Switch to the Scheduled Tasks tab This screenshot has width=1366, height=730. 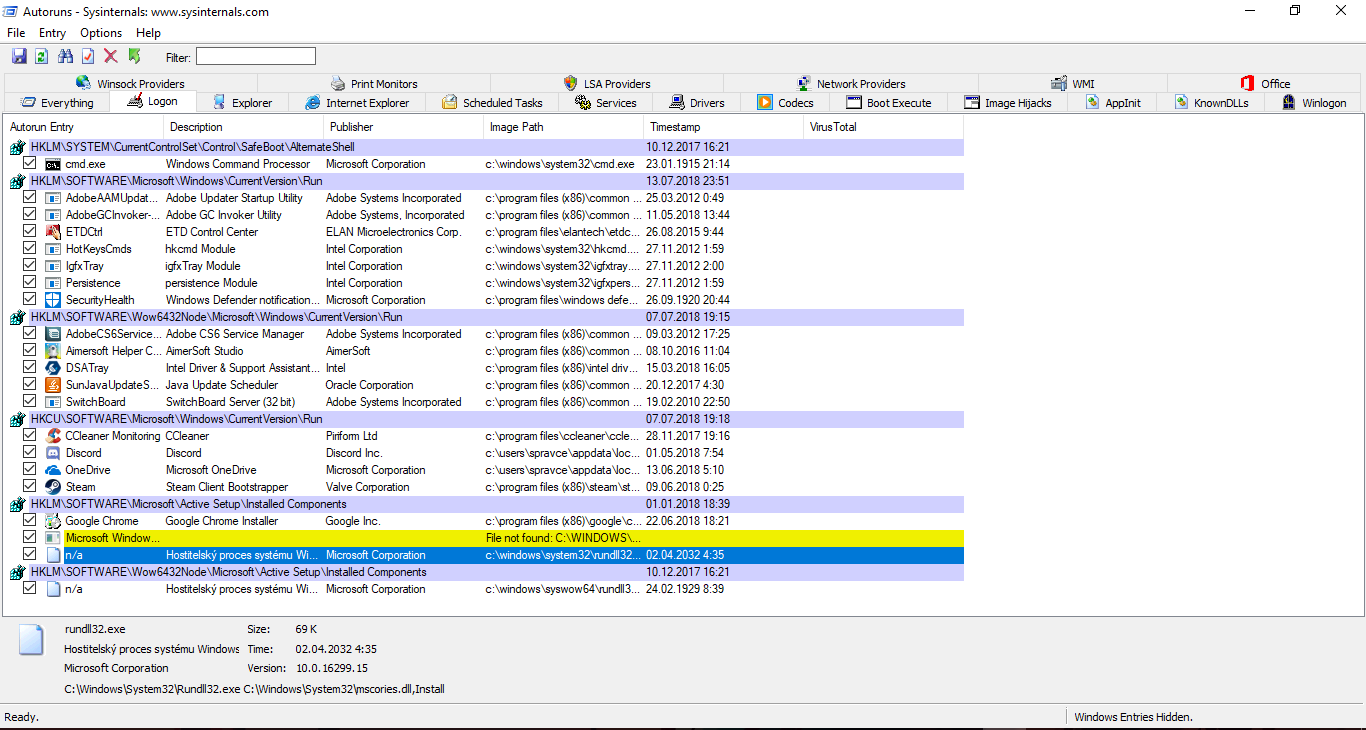coord(492,103)
